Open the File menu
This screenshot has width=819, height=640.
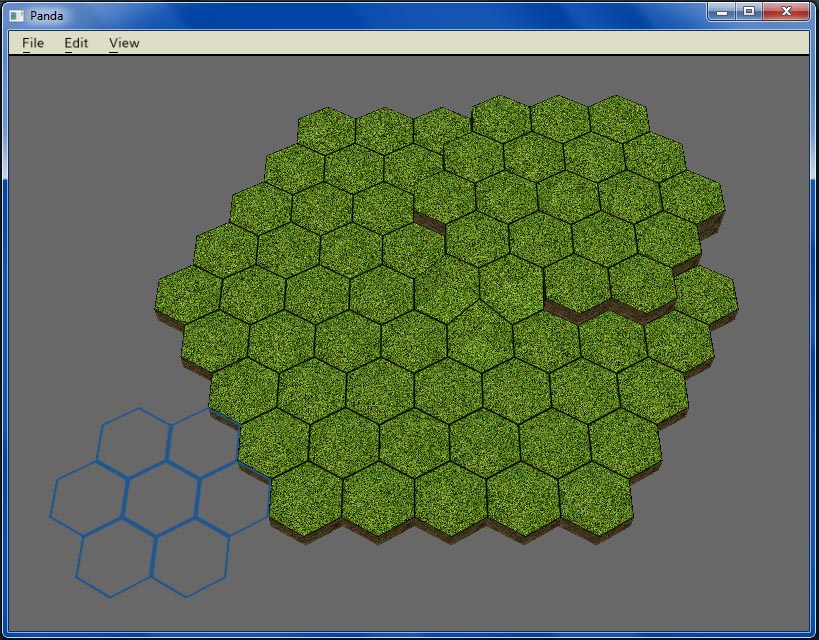click(x=33, y=43)
